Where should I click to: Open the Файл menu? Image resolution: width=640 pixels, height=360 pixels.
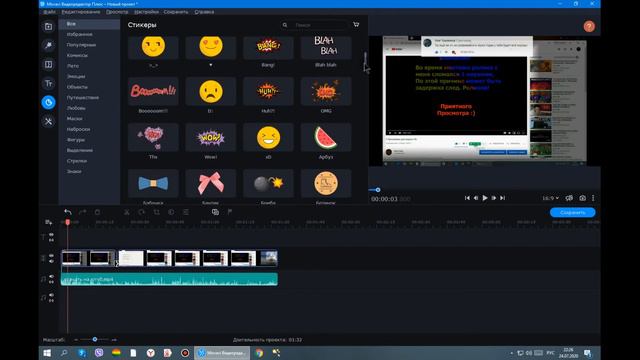[49, 12]
